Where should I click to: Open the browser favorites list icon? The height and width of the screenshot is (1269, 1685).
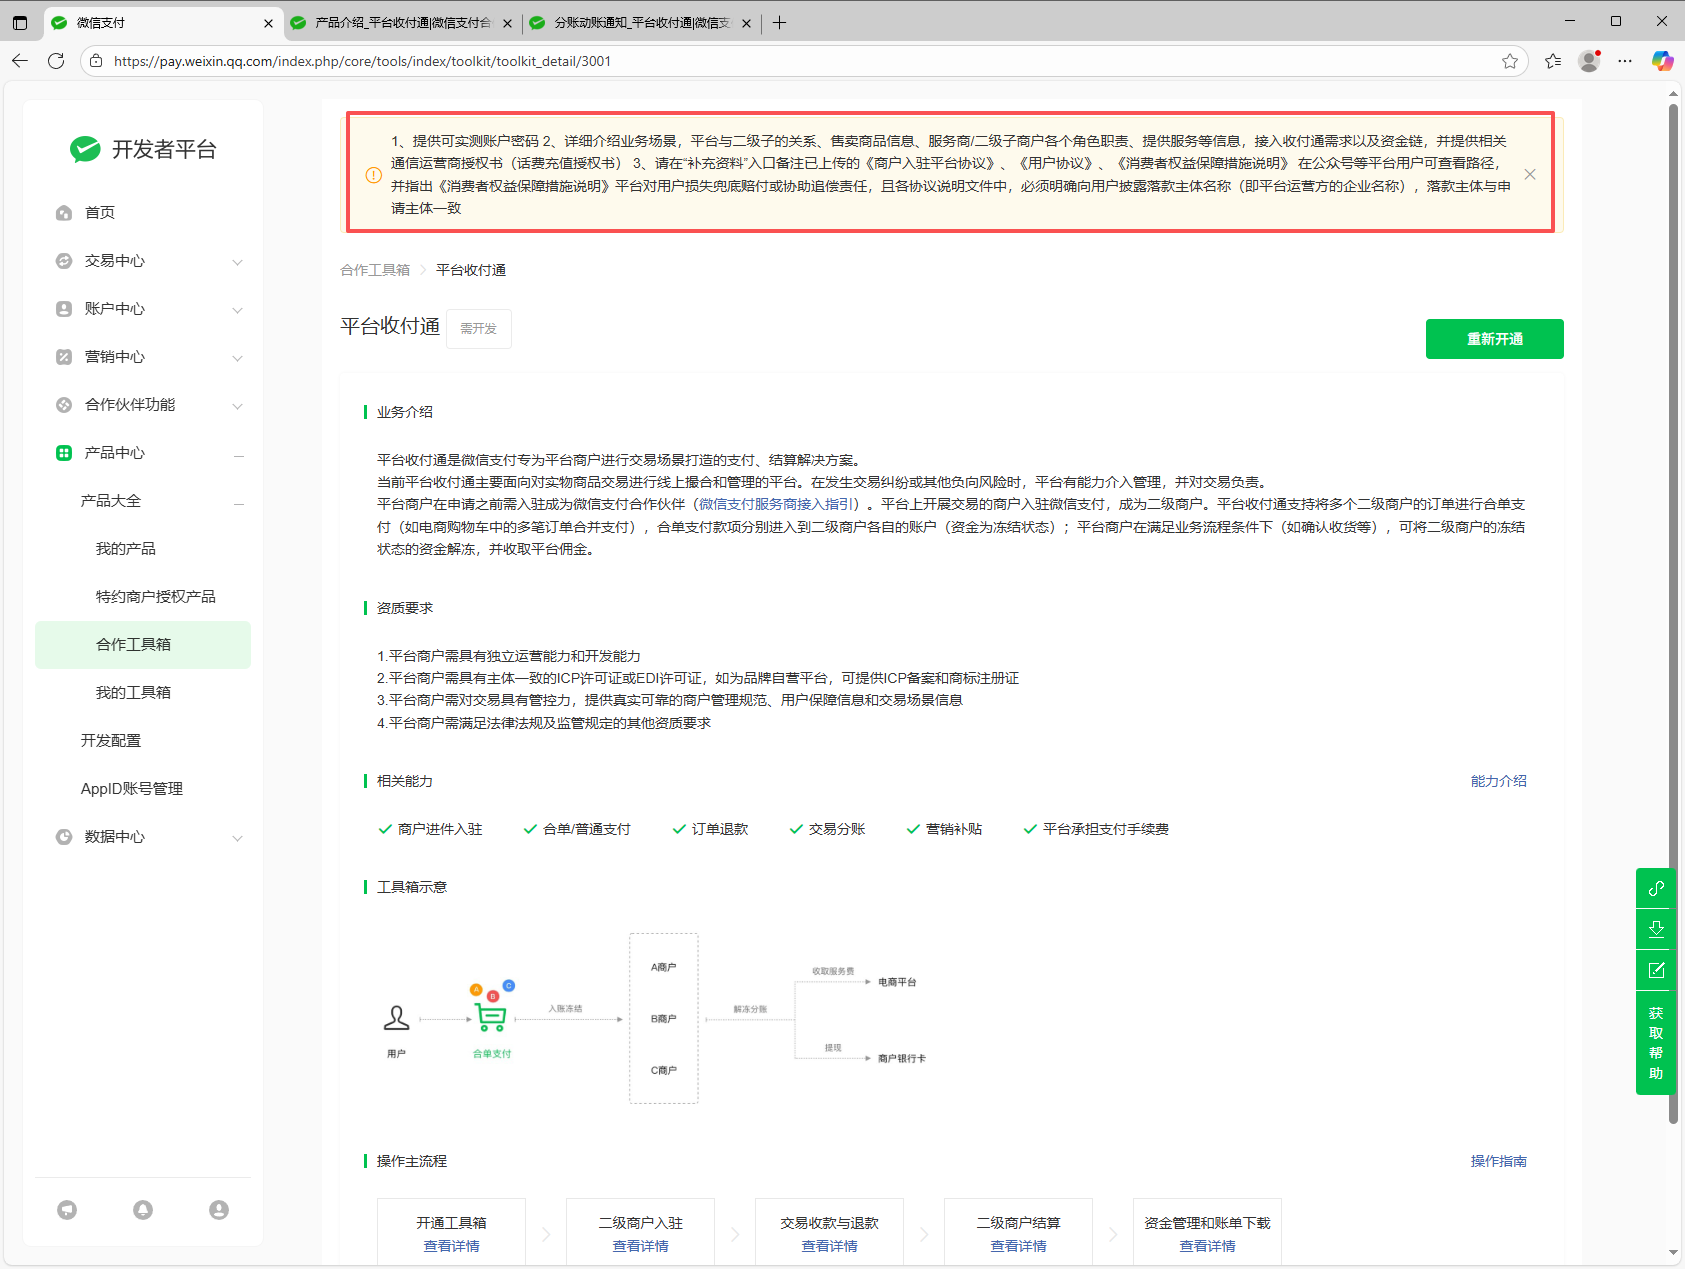[x=1553, y=61]
